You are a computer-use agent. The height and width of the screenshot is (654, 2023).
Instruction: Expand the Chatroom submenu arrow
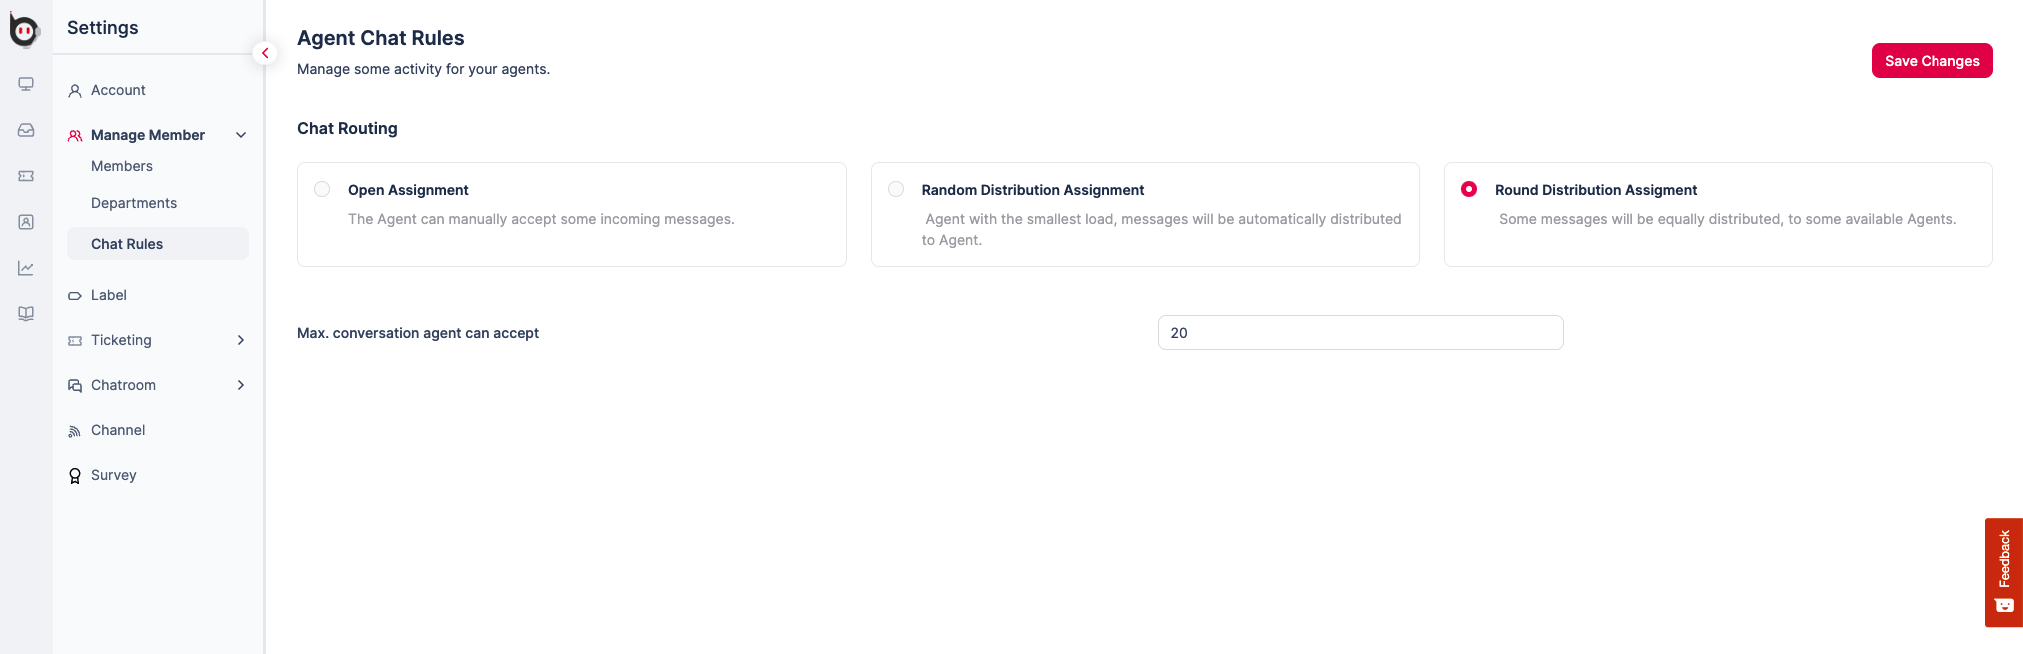coord(241,385)
